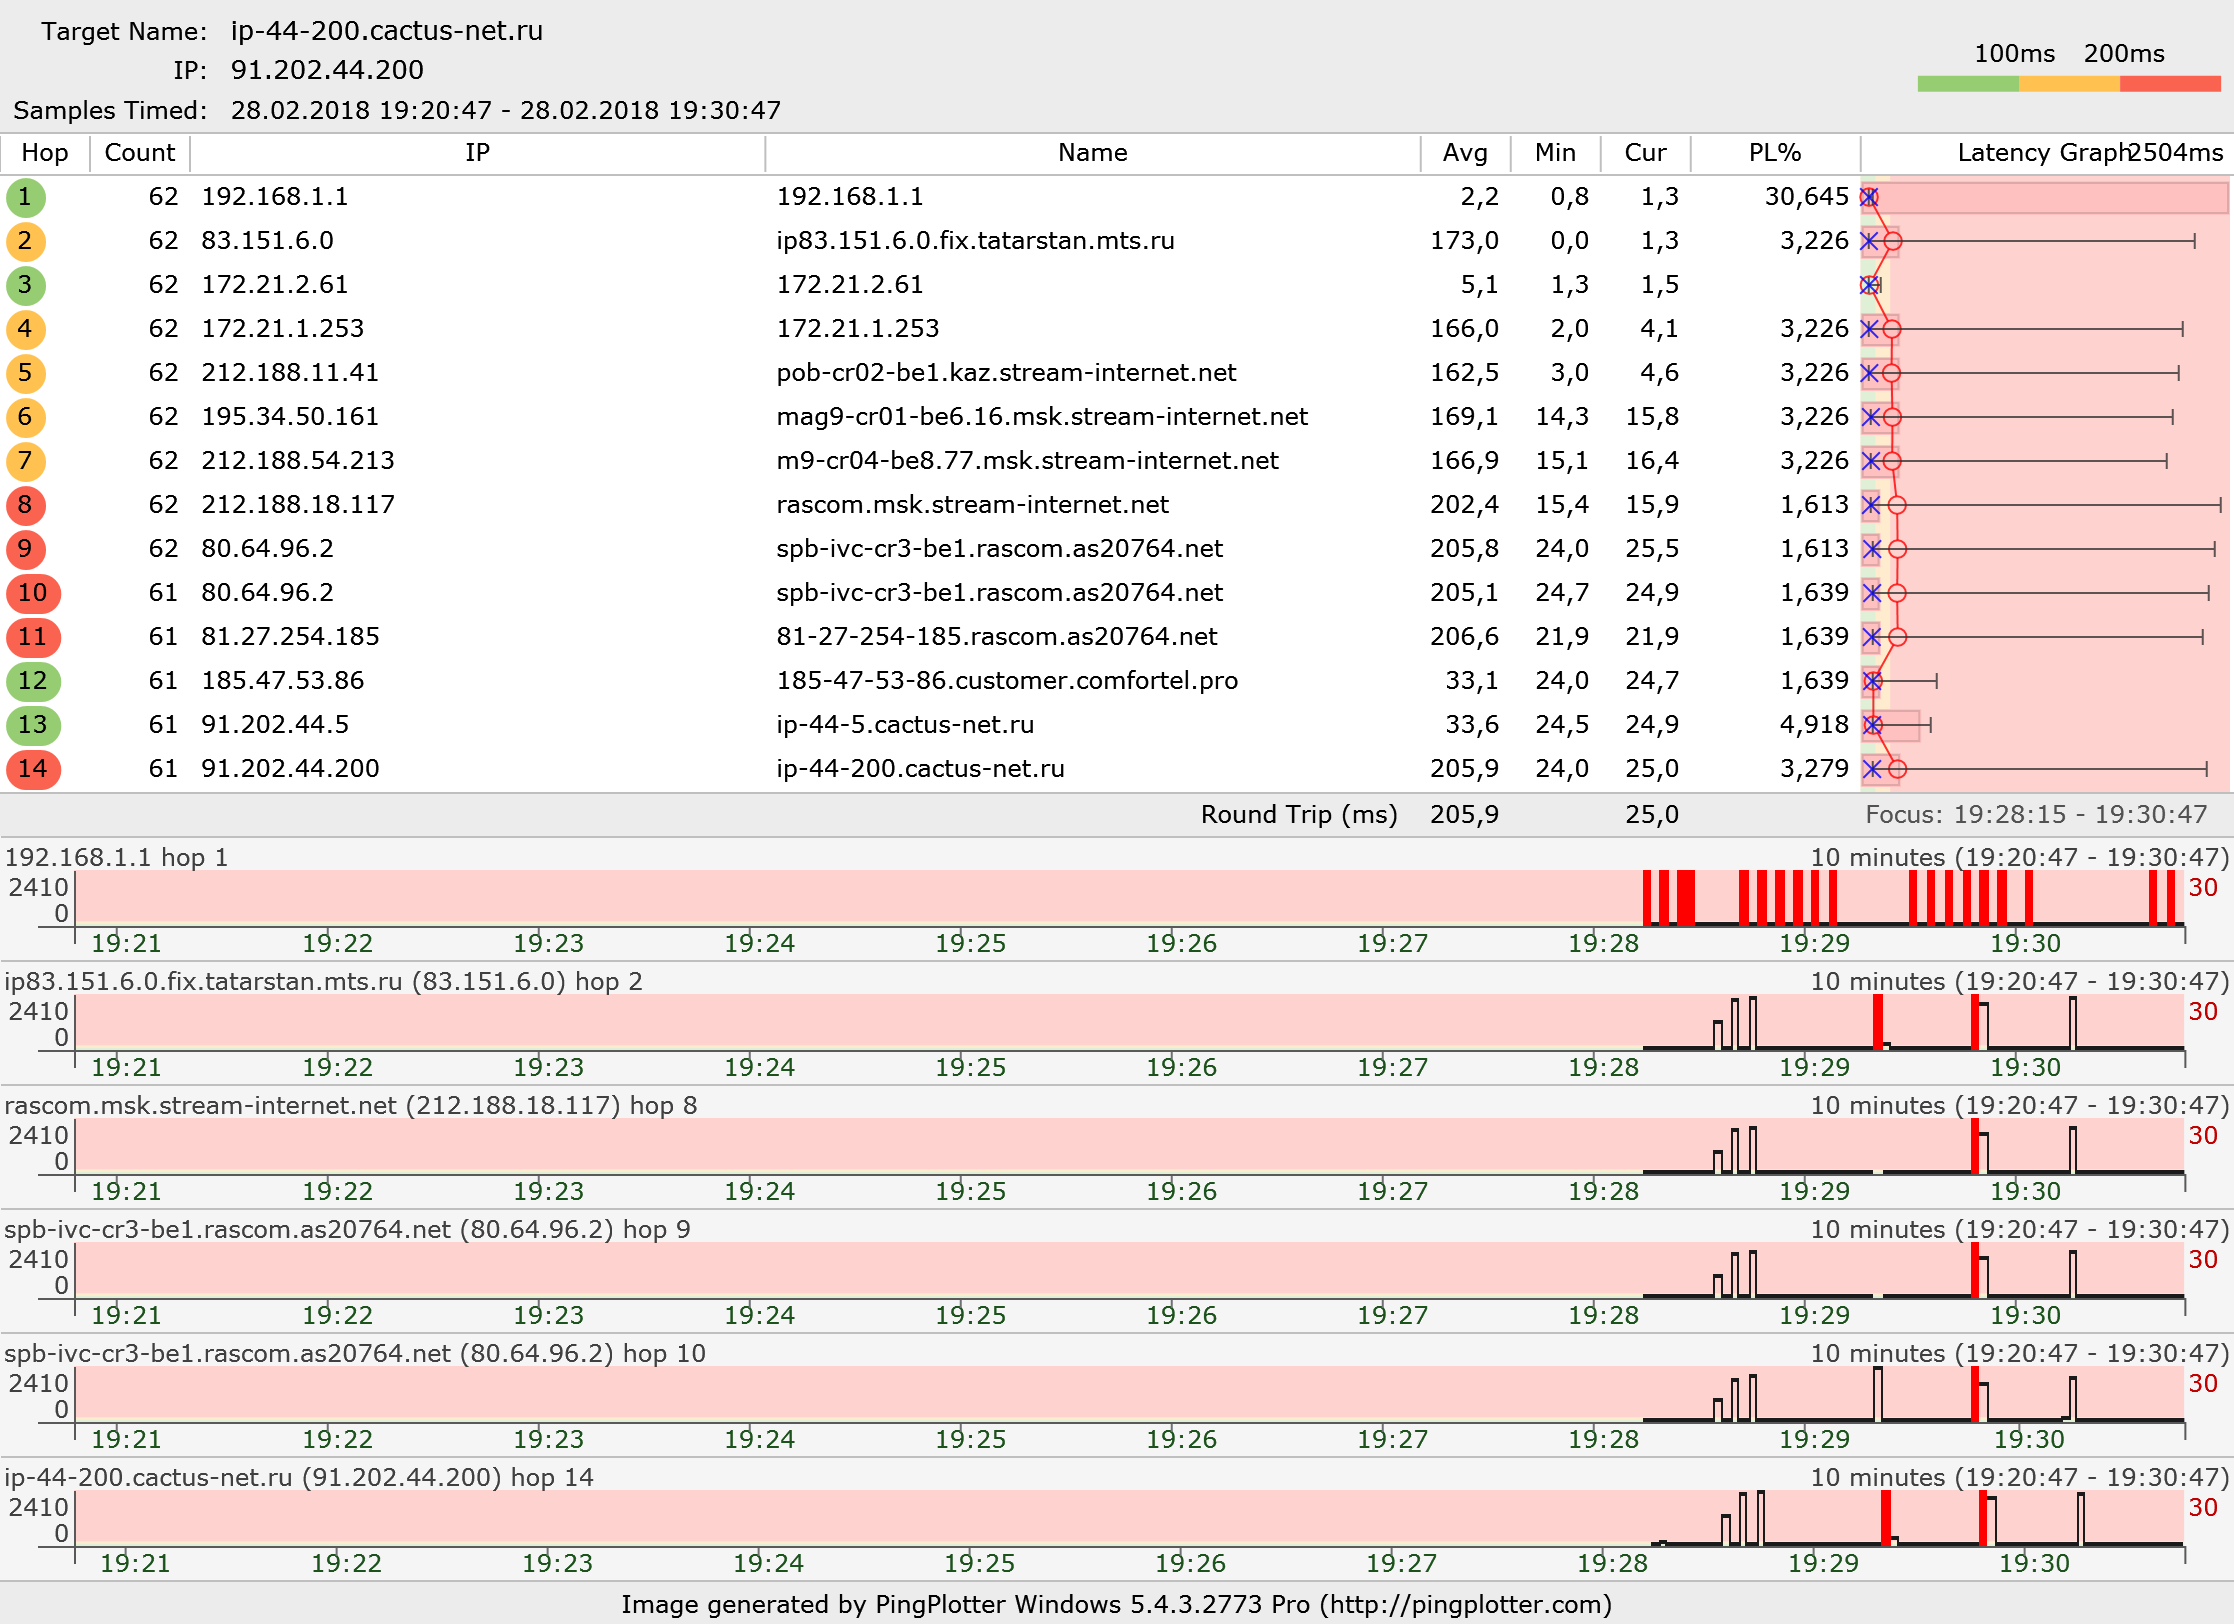The image size is (2234, 1624).
Task: Click packet loss value 4,918
Action: point(1814,725)
